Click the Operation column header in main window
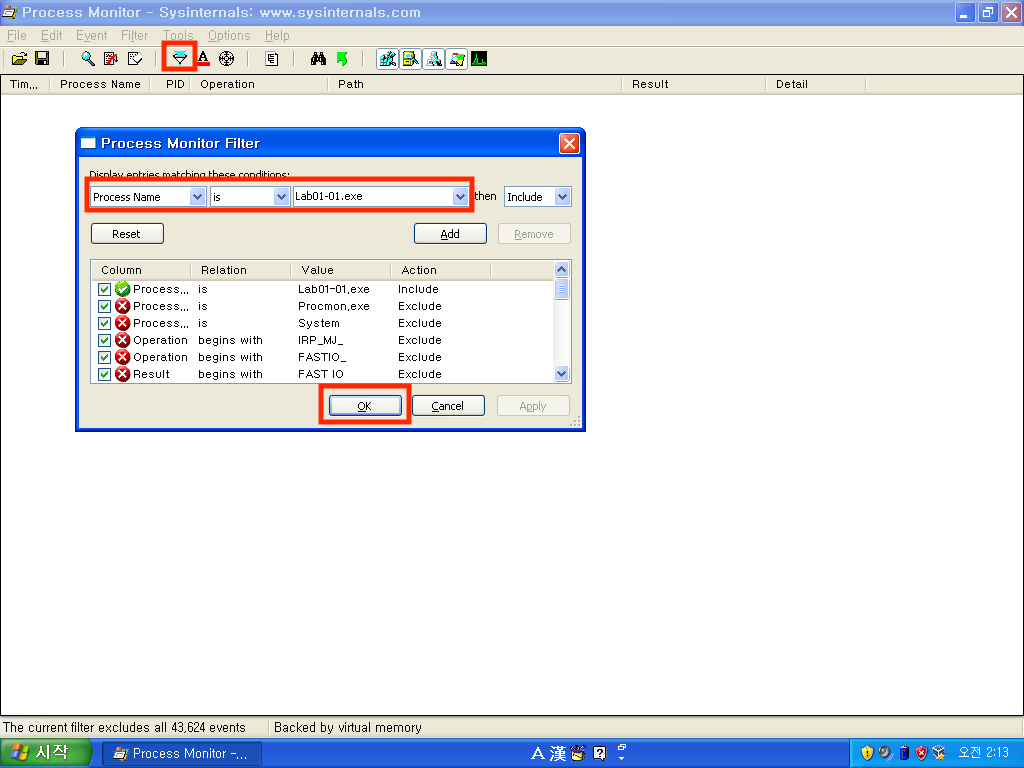The height and width of the screenshot is (768, 1024). click(258, 84)
